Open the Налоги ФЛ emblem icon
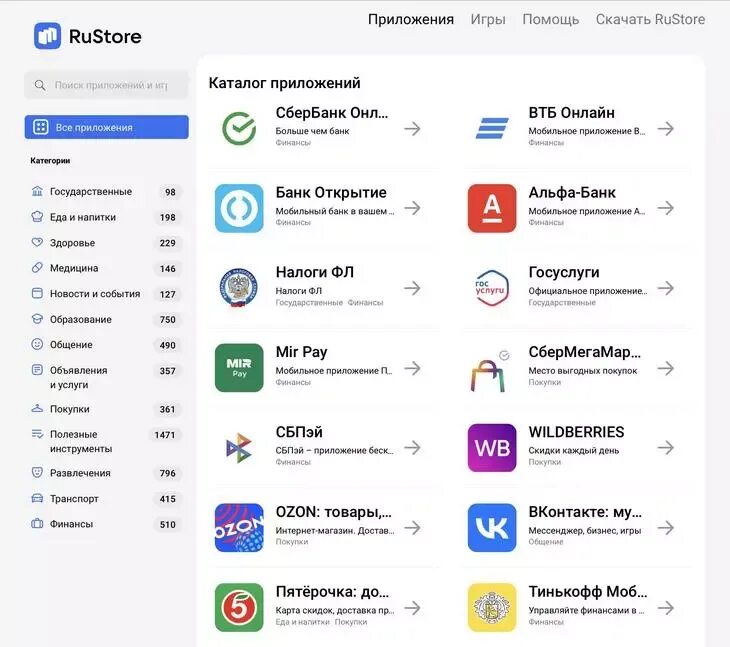 [x=239, y=288]
